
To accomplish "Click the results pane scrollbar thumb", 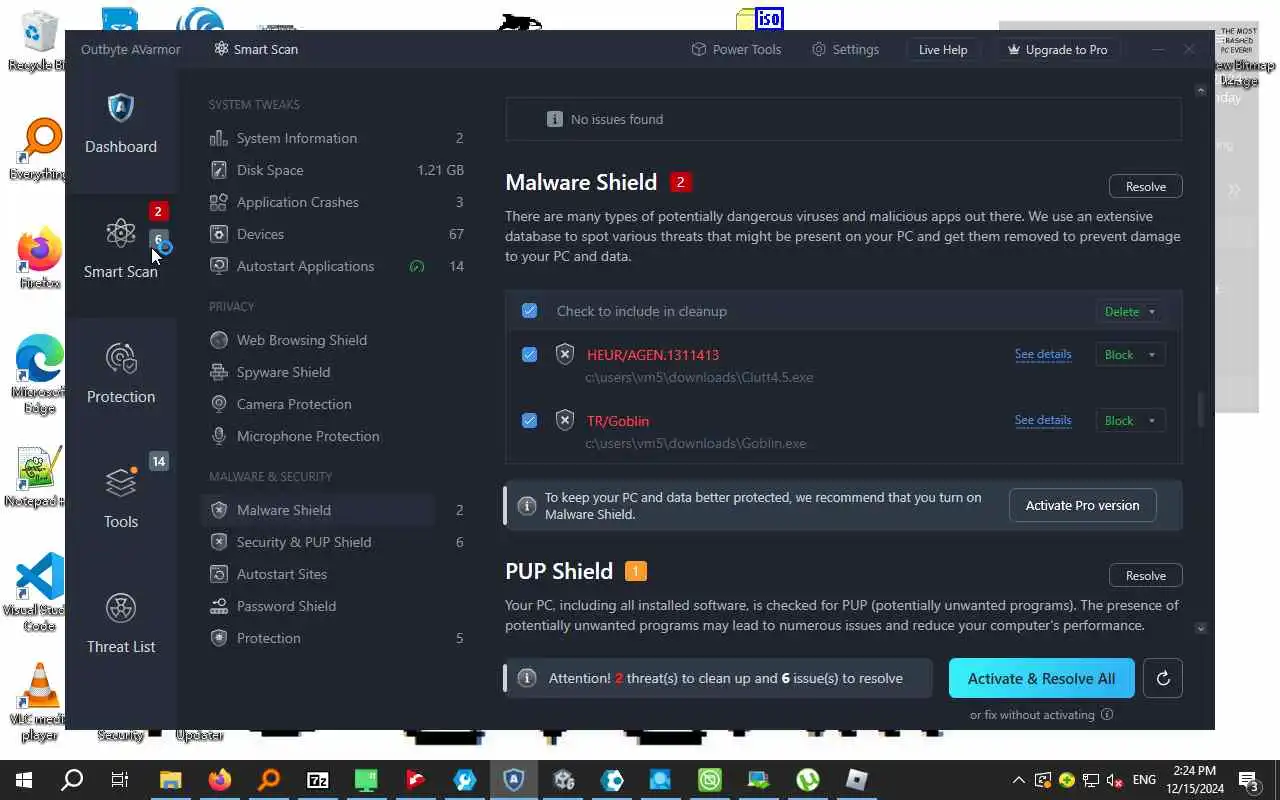I will 1201,410.
